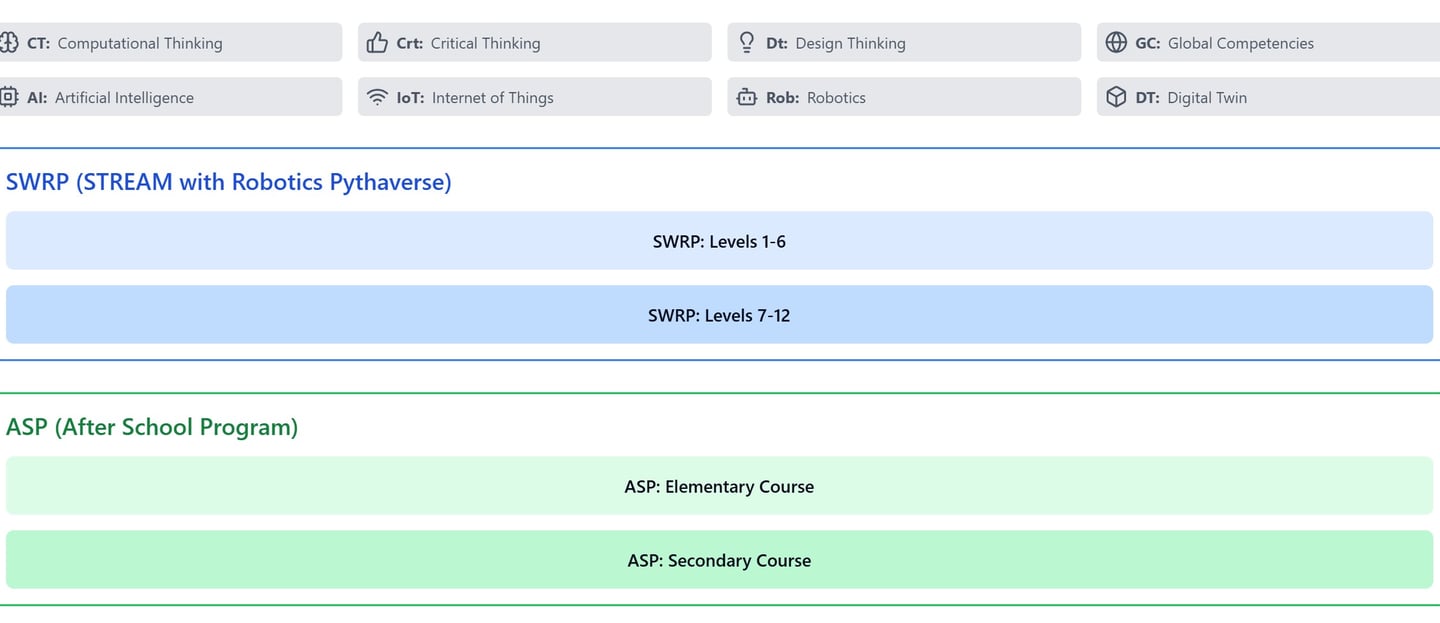Click the globe icon for Global Competencies
1440x623 pixels.
[x=1116, y=43]
